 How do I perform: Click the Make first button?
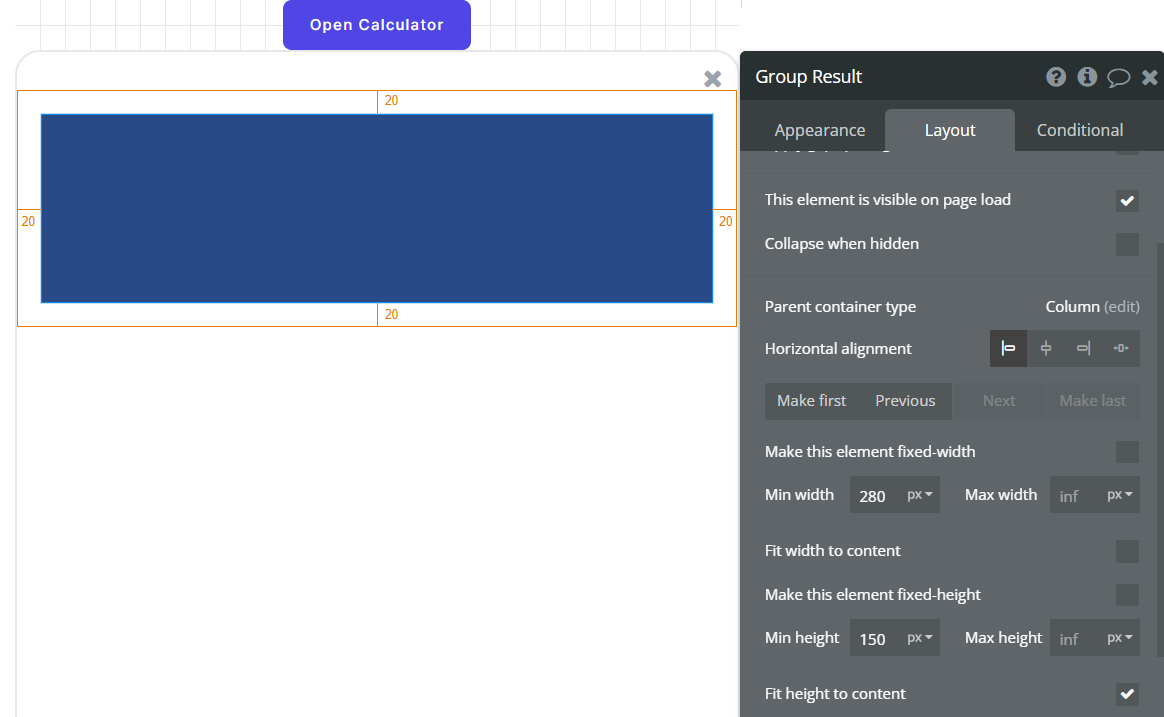(x=811, y=401)
